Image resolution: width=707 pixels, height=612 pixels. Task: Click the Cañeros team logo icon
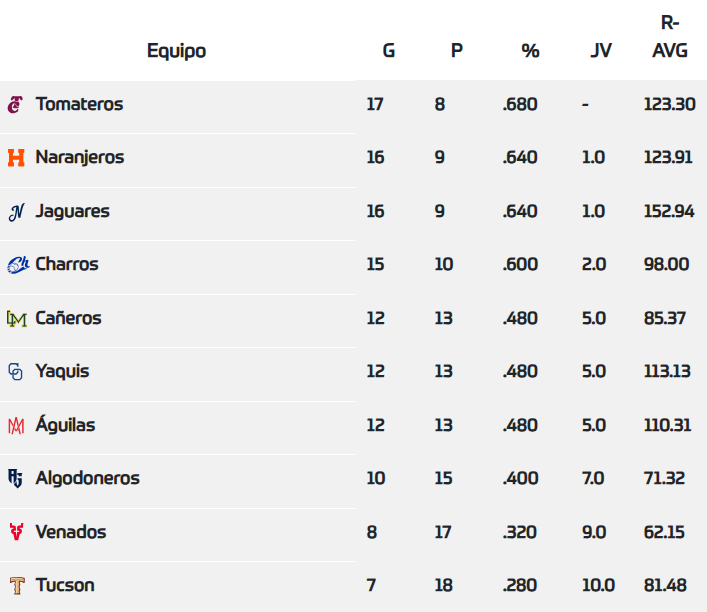16,319
